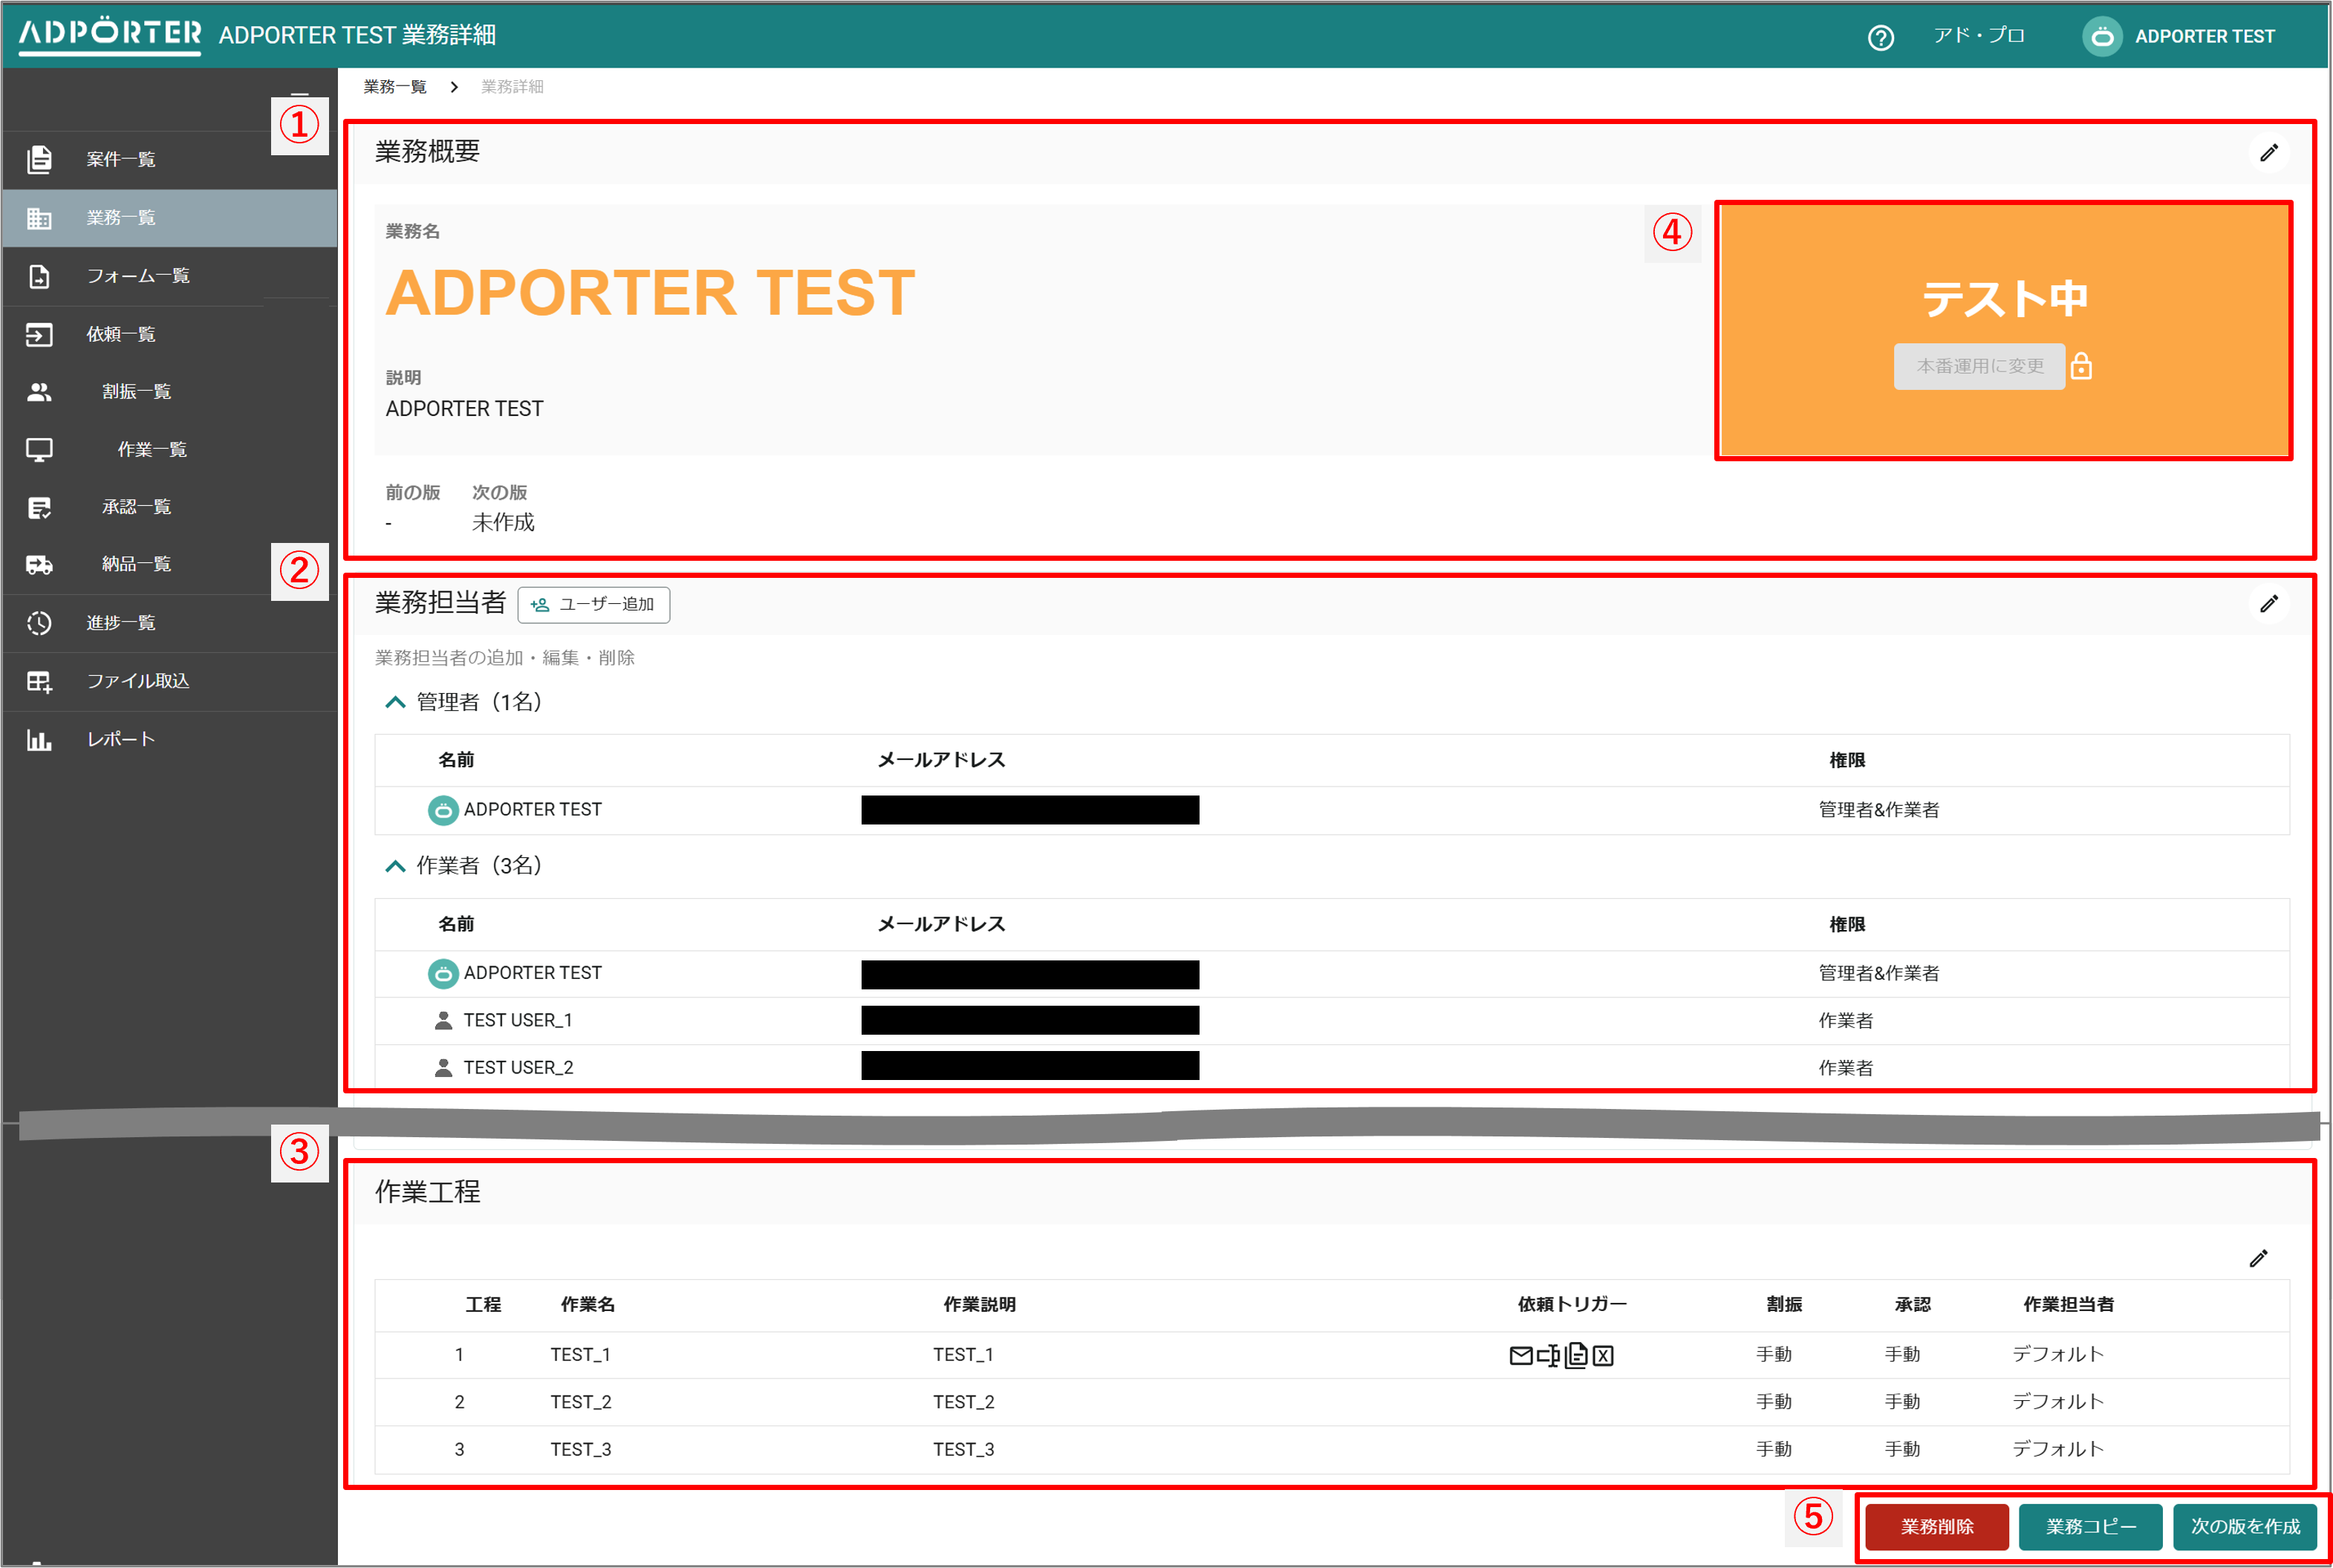Click the ADPORTER TEST user avatar in header
The height and width of the screenshot is (1568, 2333).
tap(2102, 37)
